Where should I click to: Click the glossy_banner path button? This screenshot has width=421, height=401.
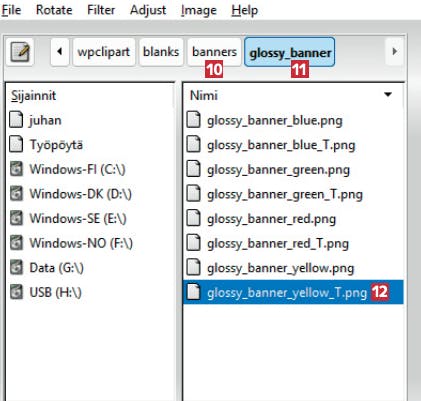pyautogui.click(x=290, y=52)
